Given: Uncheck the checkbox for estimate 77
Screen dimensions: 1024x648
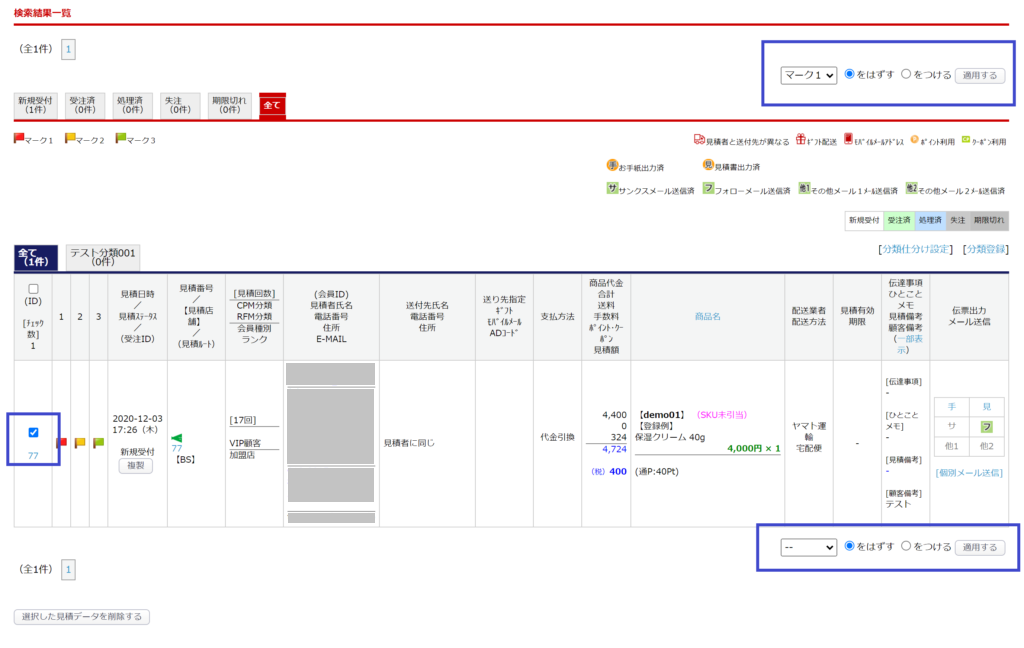Looking at the screenshot, I should tap(33, 432).
